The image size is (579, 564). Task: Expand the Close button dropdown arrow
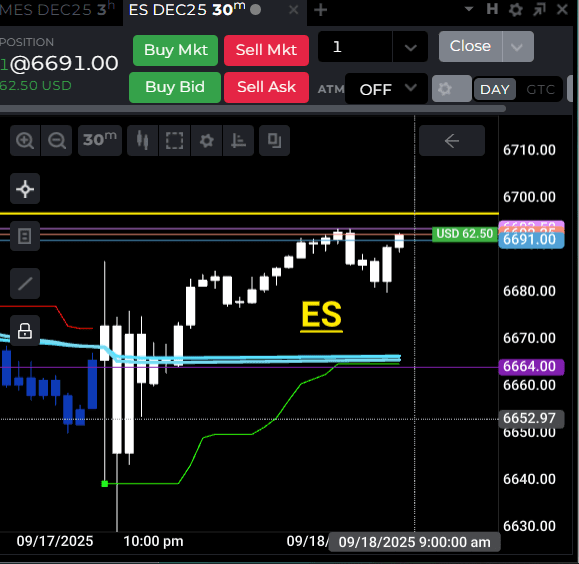[x=517, y=47]
